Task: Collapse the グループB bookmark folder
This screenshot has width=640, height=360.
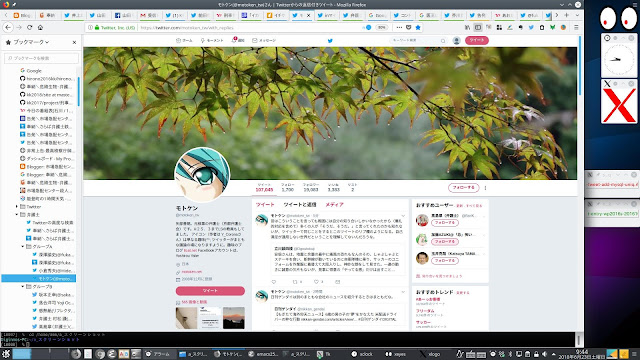Action: (23, 287)
